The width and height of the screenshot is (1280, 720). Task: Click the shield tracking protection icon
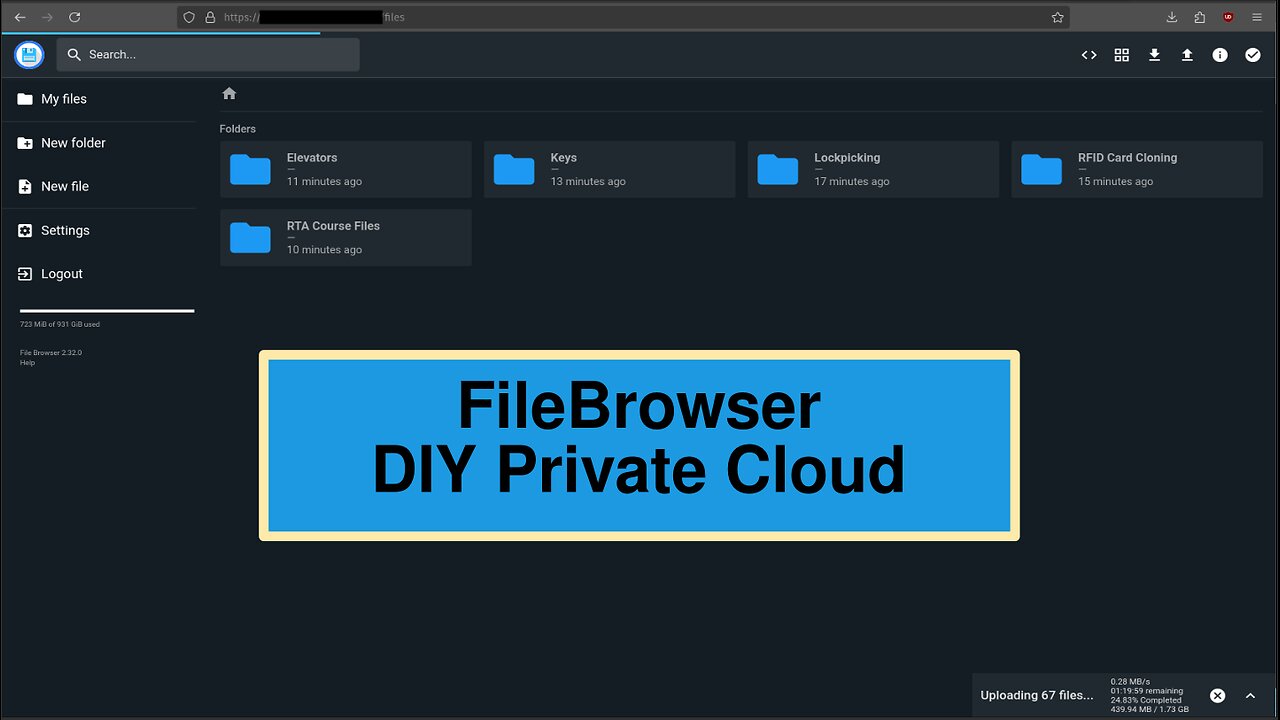(190, 17)
